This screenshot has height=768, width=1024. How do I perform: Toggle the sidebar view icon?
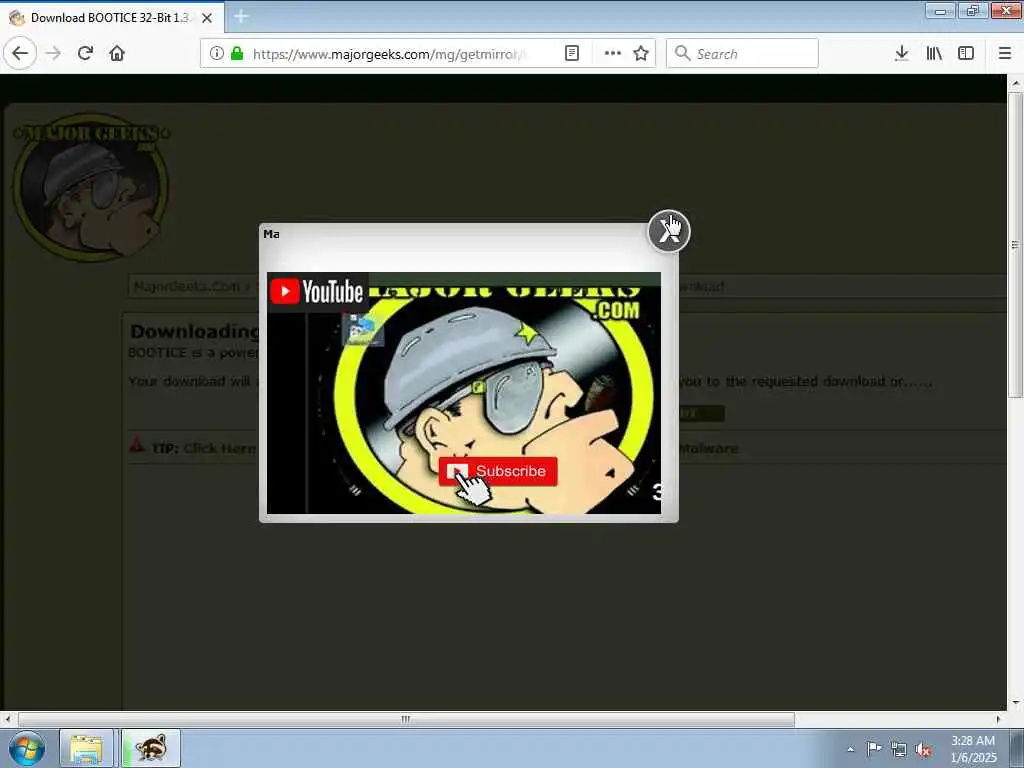coord(966,54)
